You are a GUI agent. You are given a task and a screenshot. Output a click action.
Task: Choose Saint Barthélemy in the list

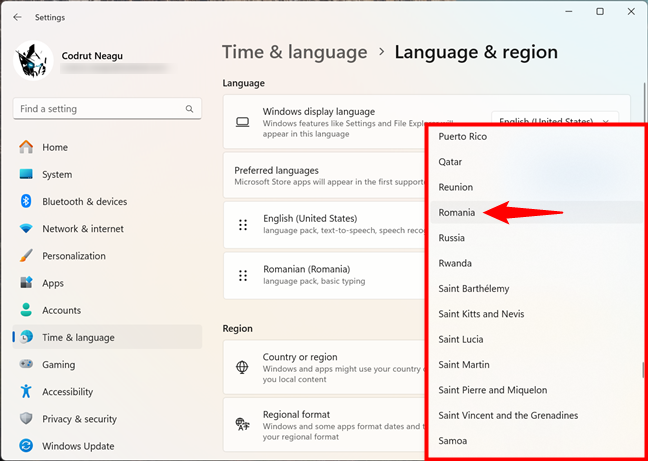pos(536,289)
